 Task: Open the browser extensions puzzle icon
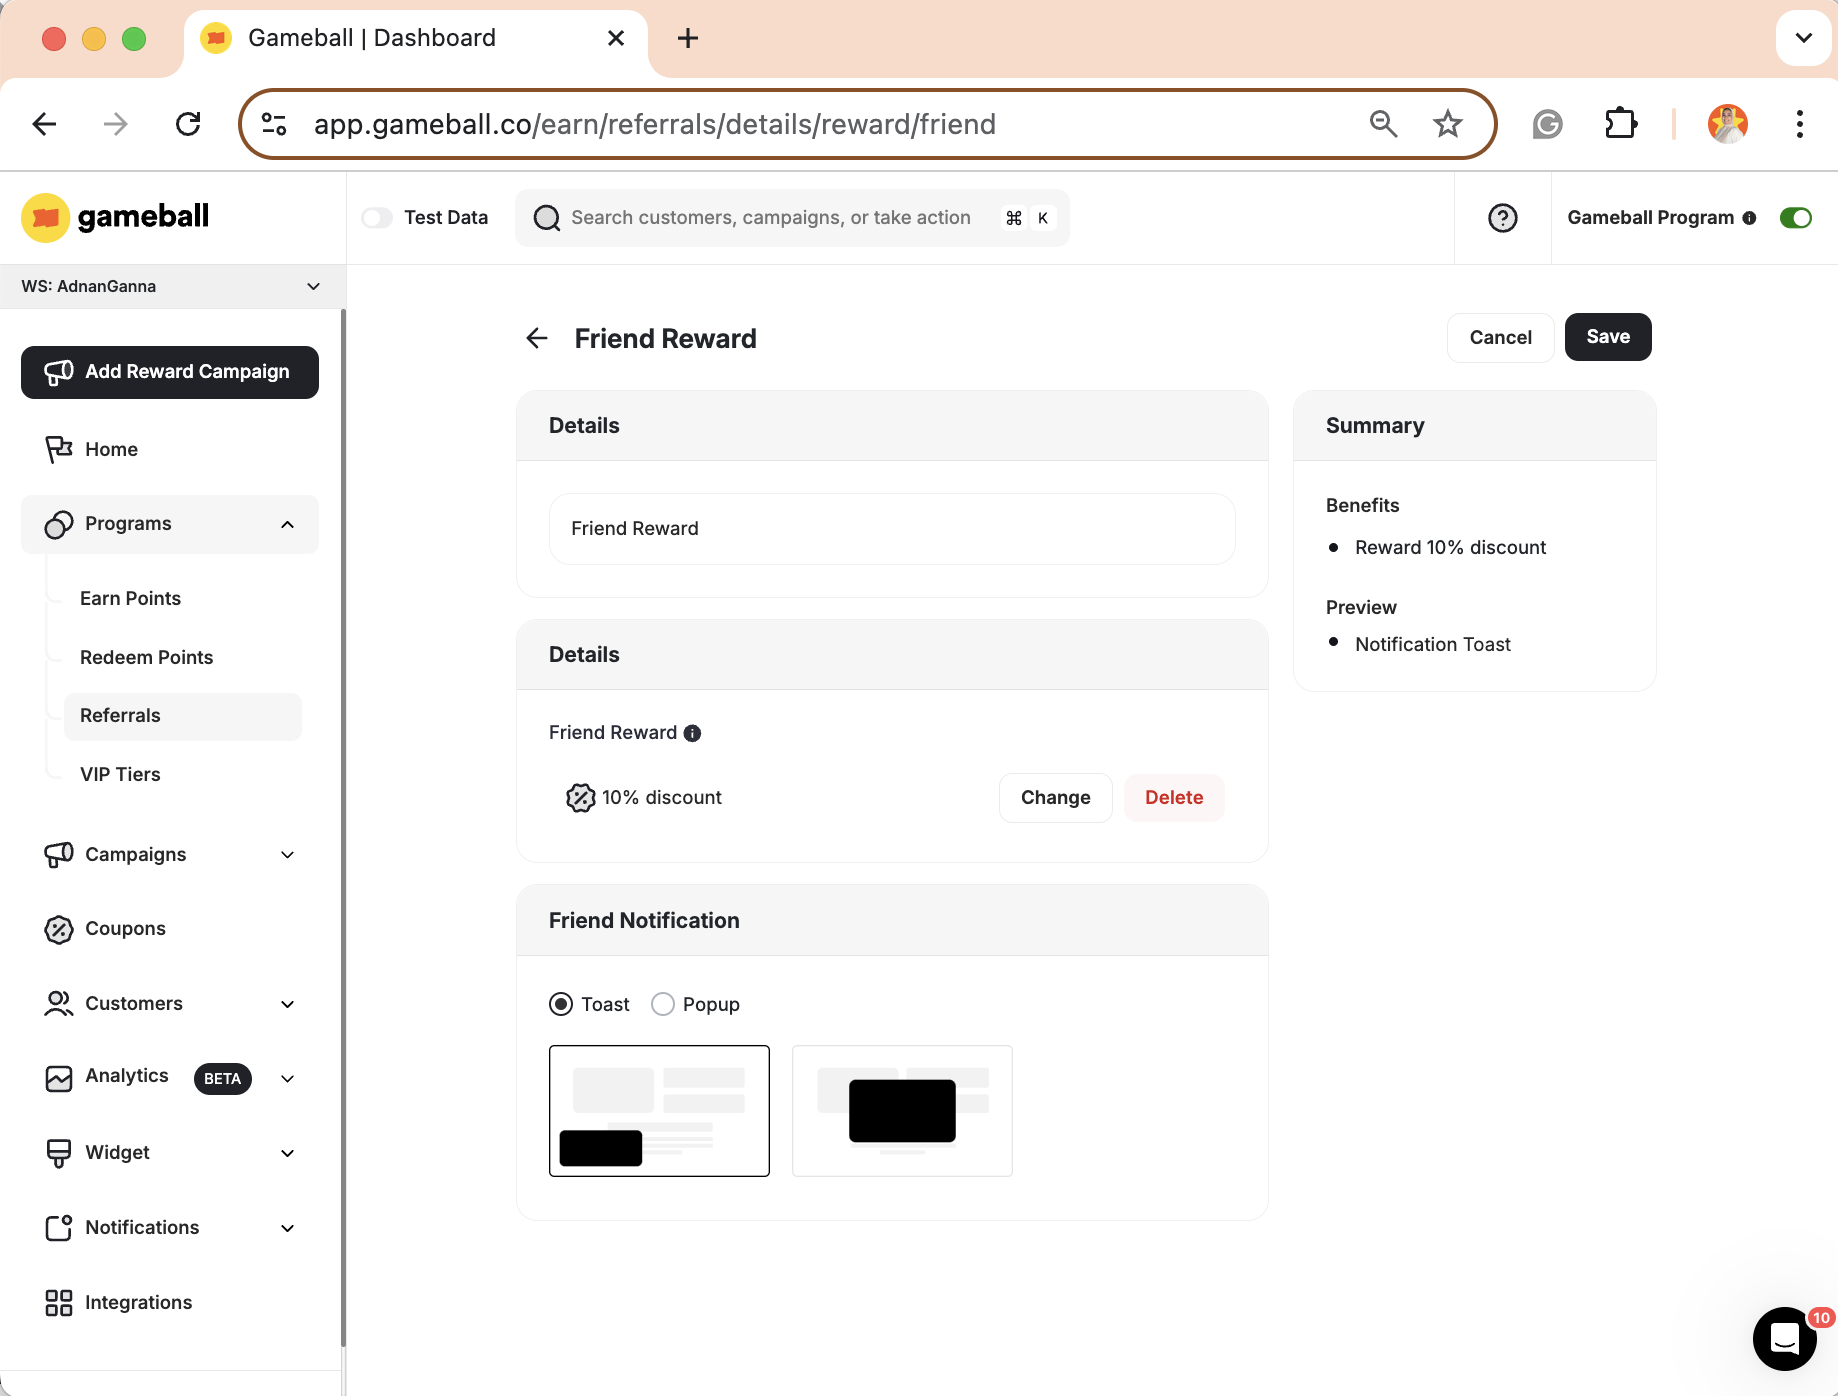click(1620, 124)
